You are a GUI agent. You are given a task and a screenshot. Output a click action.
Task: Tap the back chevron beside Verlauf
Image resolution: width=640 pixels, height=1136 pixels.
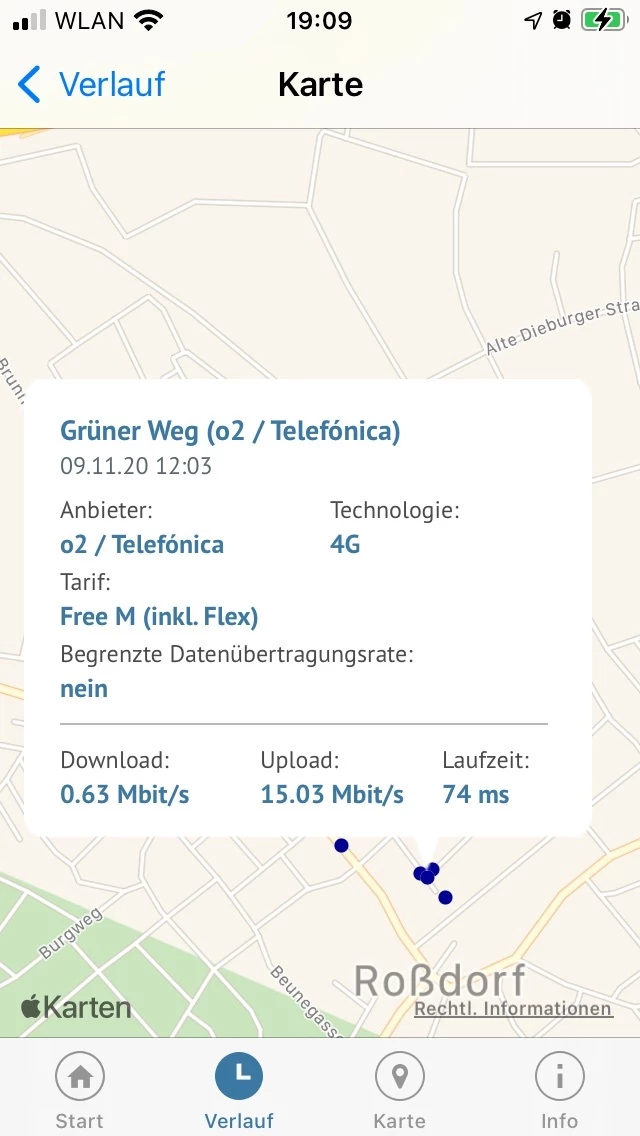click(30, 85)
